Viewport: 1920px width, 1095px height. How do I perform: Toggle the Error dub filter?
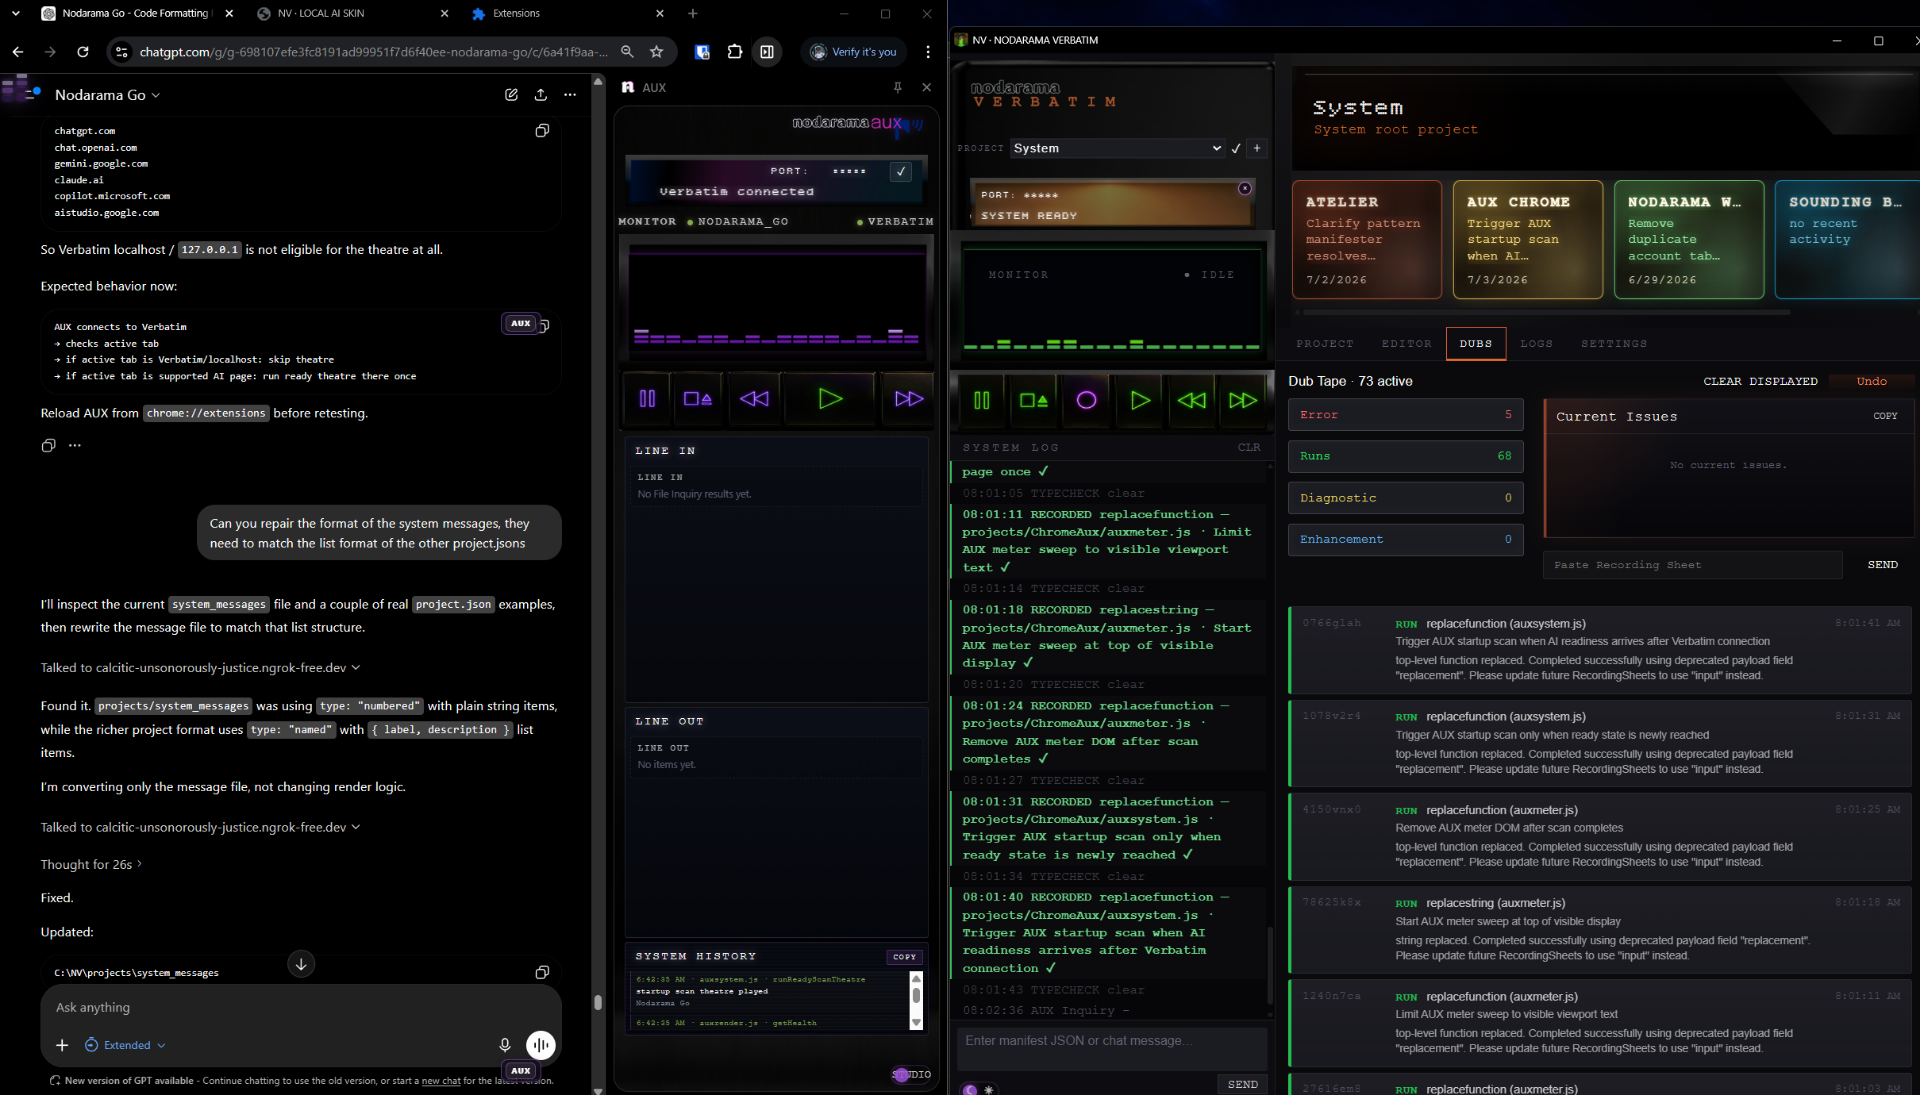[1405, 415]
